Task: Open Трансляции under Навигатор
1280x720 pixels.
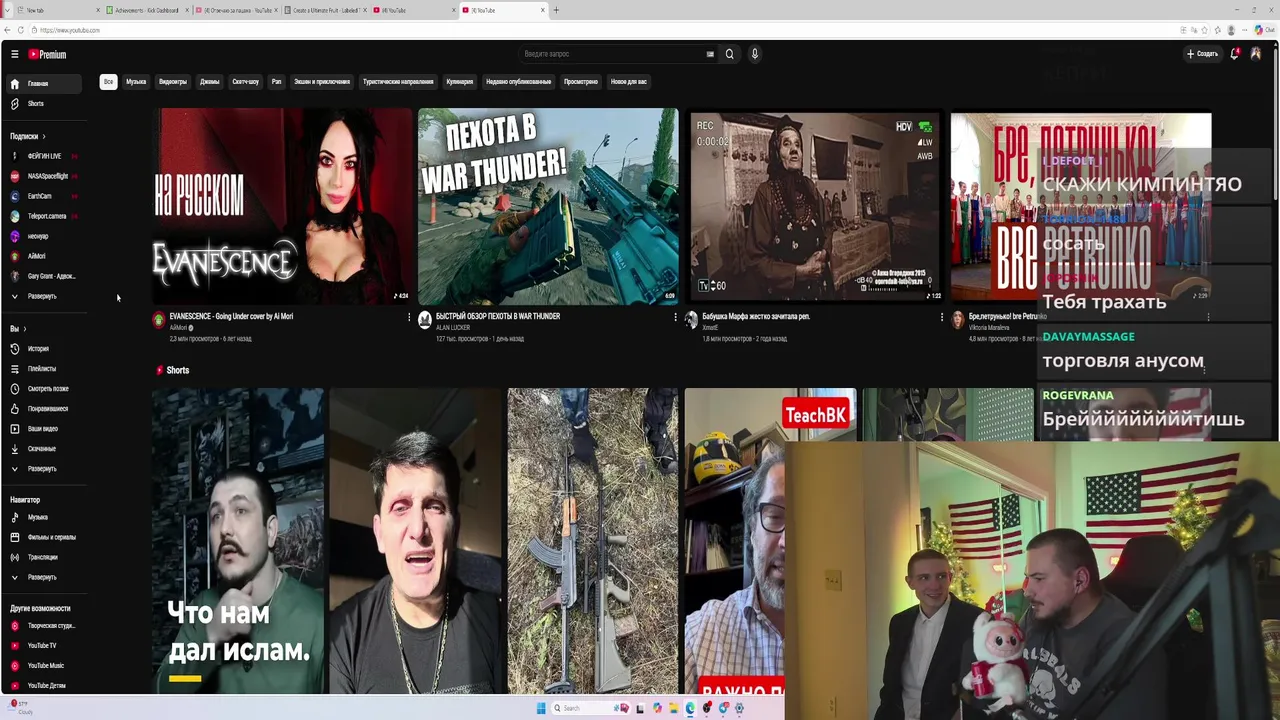Action: point(44,557)
